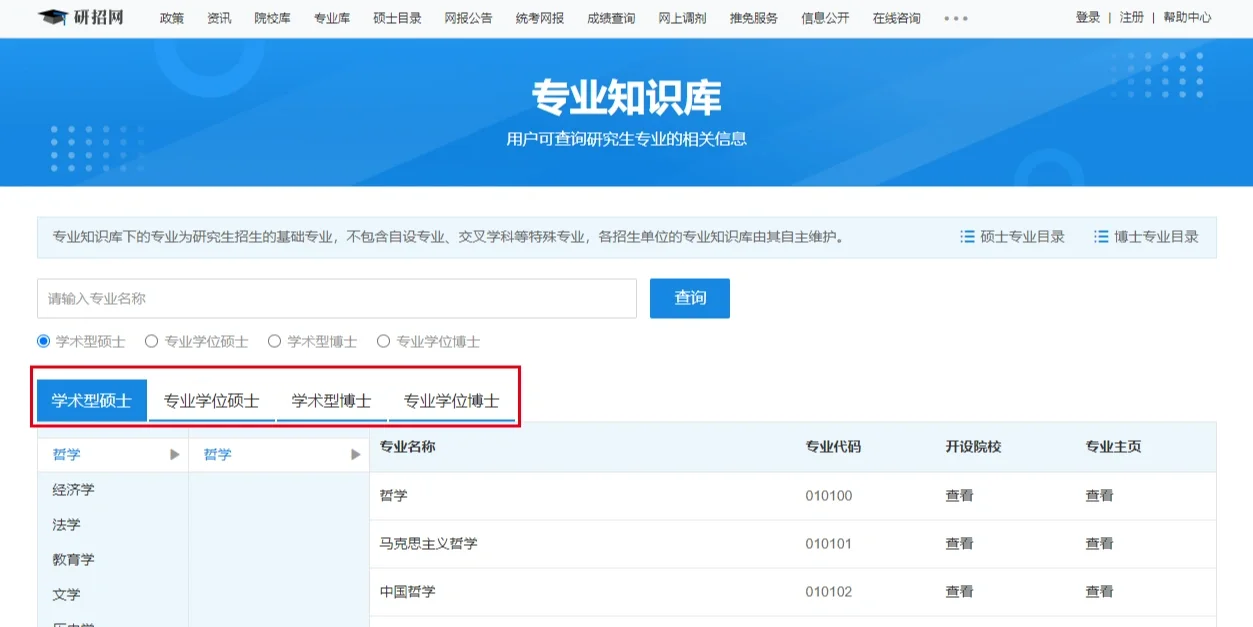The image size is (1253, 627).
Task: Open 帮助中心 in the top bar
Action: 1188,17
